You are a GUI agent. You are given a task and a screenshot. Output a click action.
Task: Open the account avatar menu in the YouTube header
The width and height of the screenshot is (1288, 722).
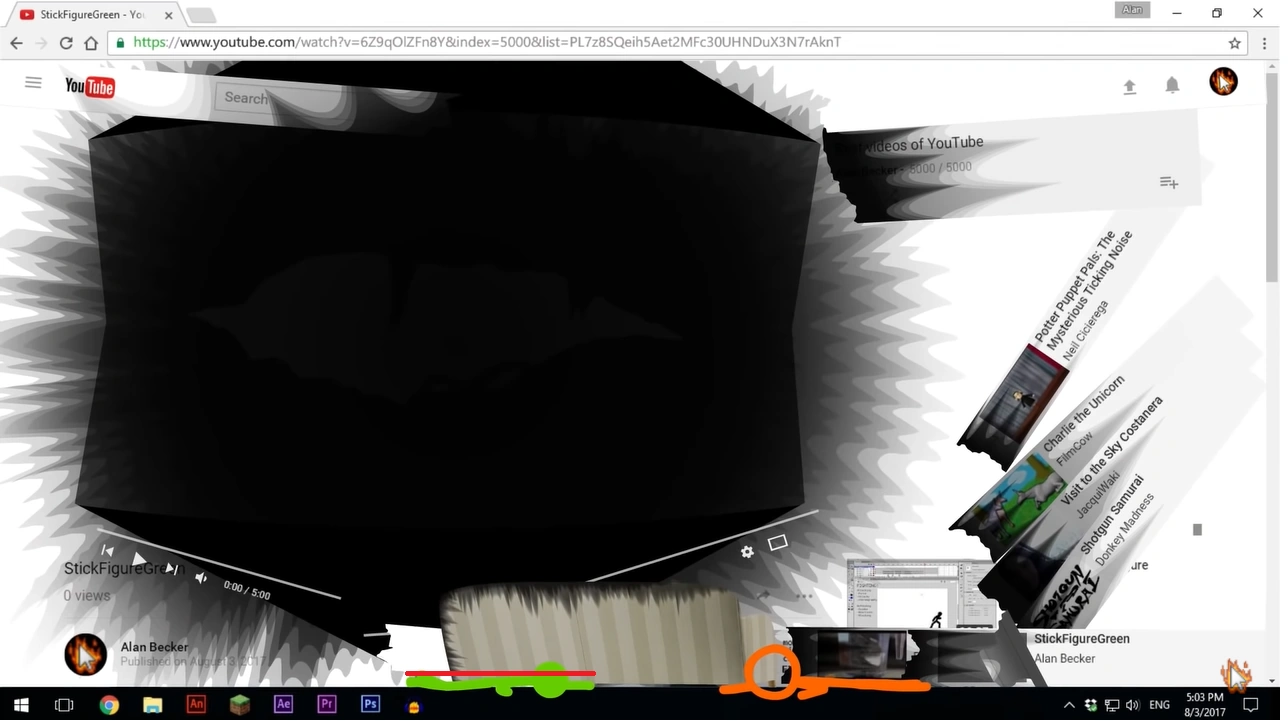coord(1223,82)
